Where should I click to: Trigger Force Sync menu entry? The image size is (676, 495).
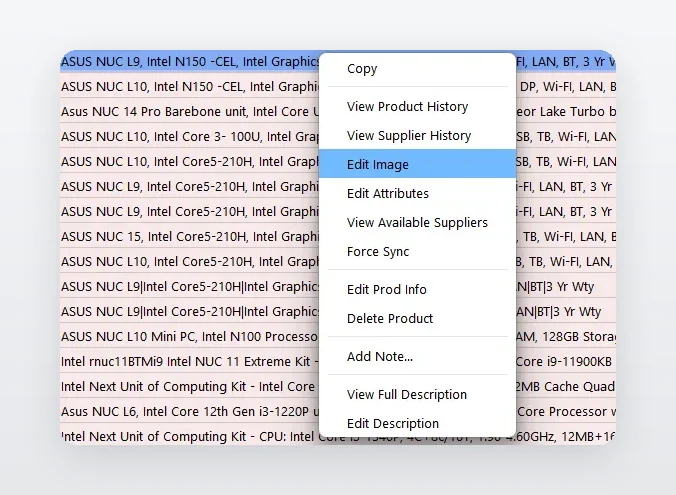[417, 251]
